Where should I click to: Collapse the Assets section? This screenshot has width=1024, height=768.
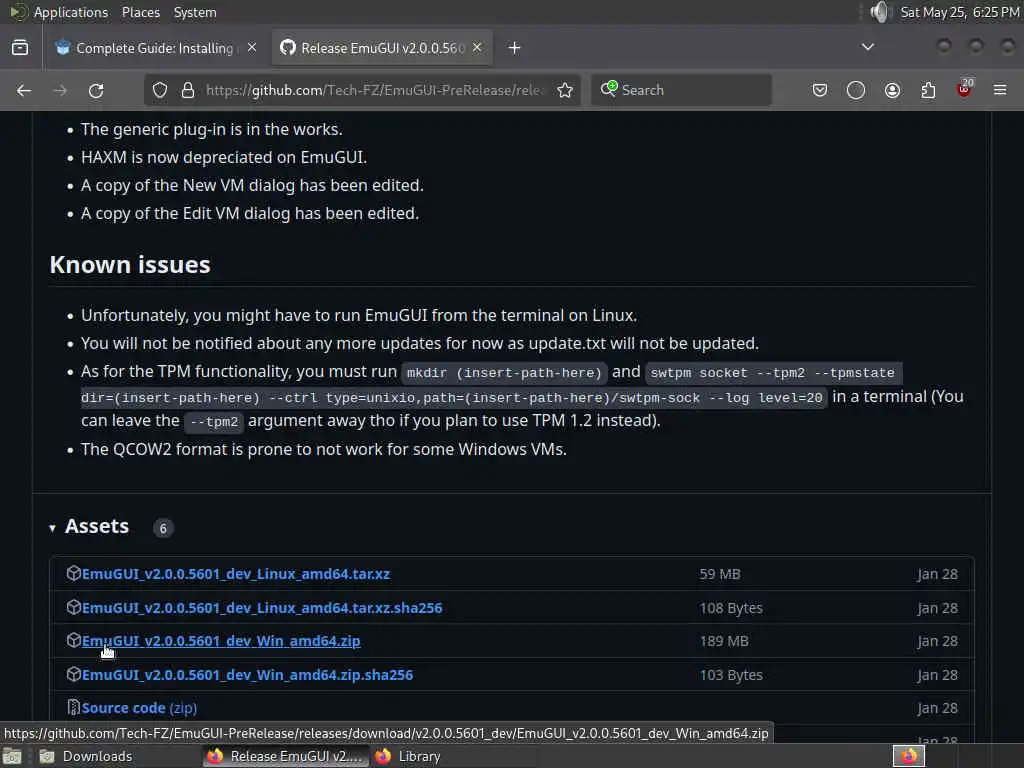tap(52, 528)
